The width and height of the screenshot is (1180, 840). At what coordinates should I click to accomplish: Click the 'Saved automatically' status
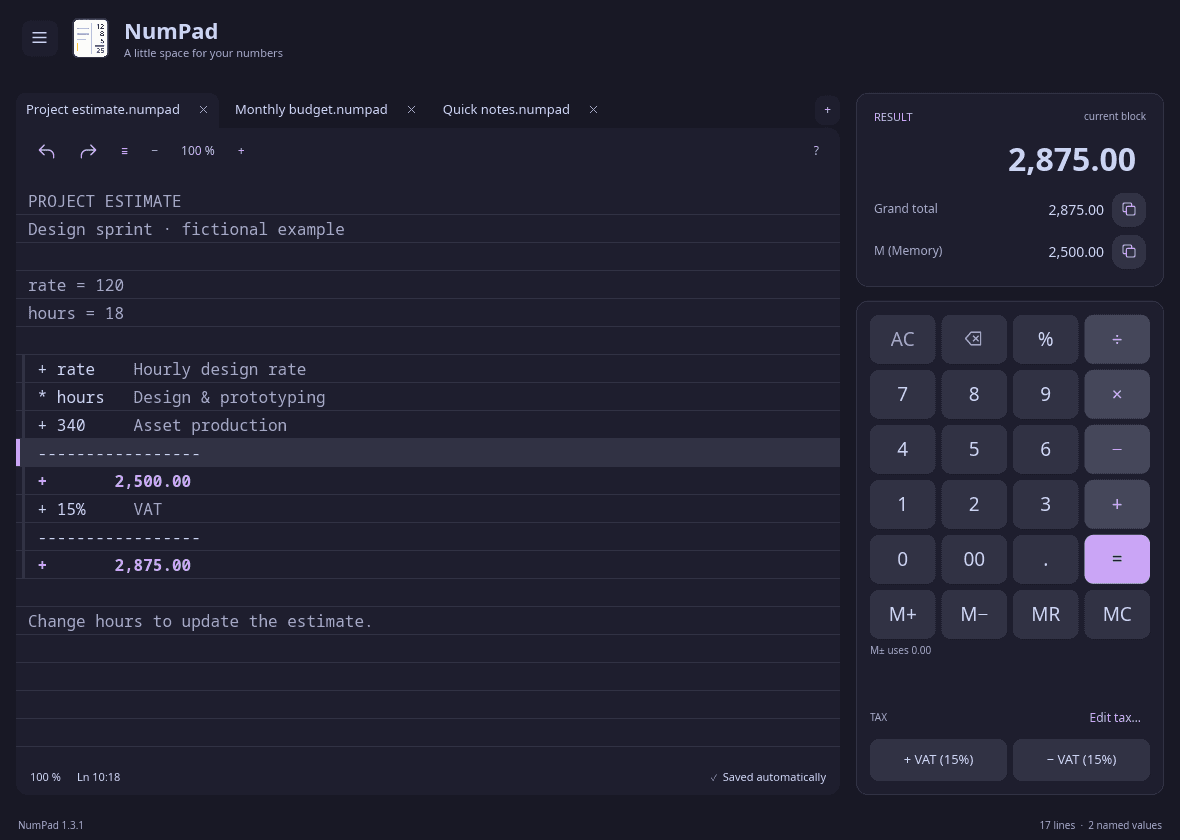768,778
